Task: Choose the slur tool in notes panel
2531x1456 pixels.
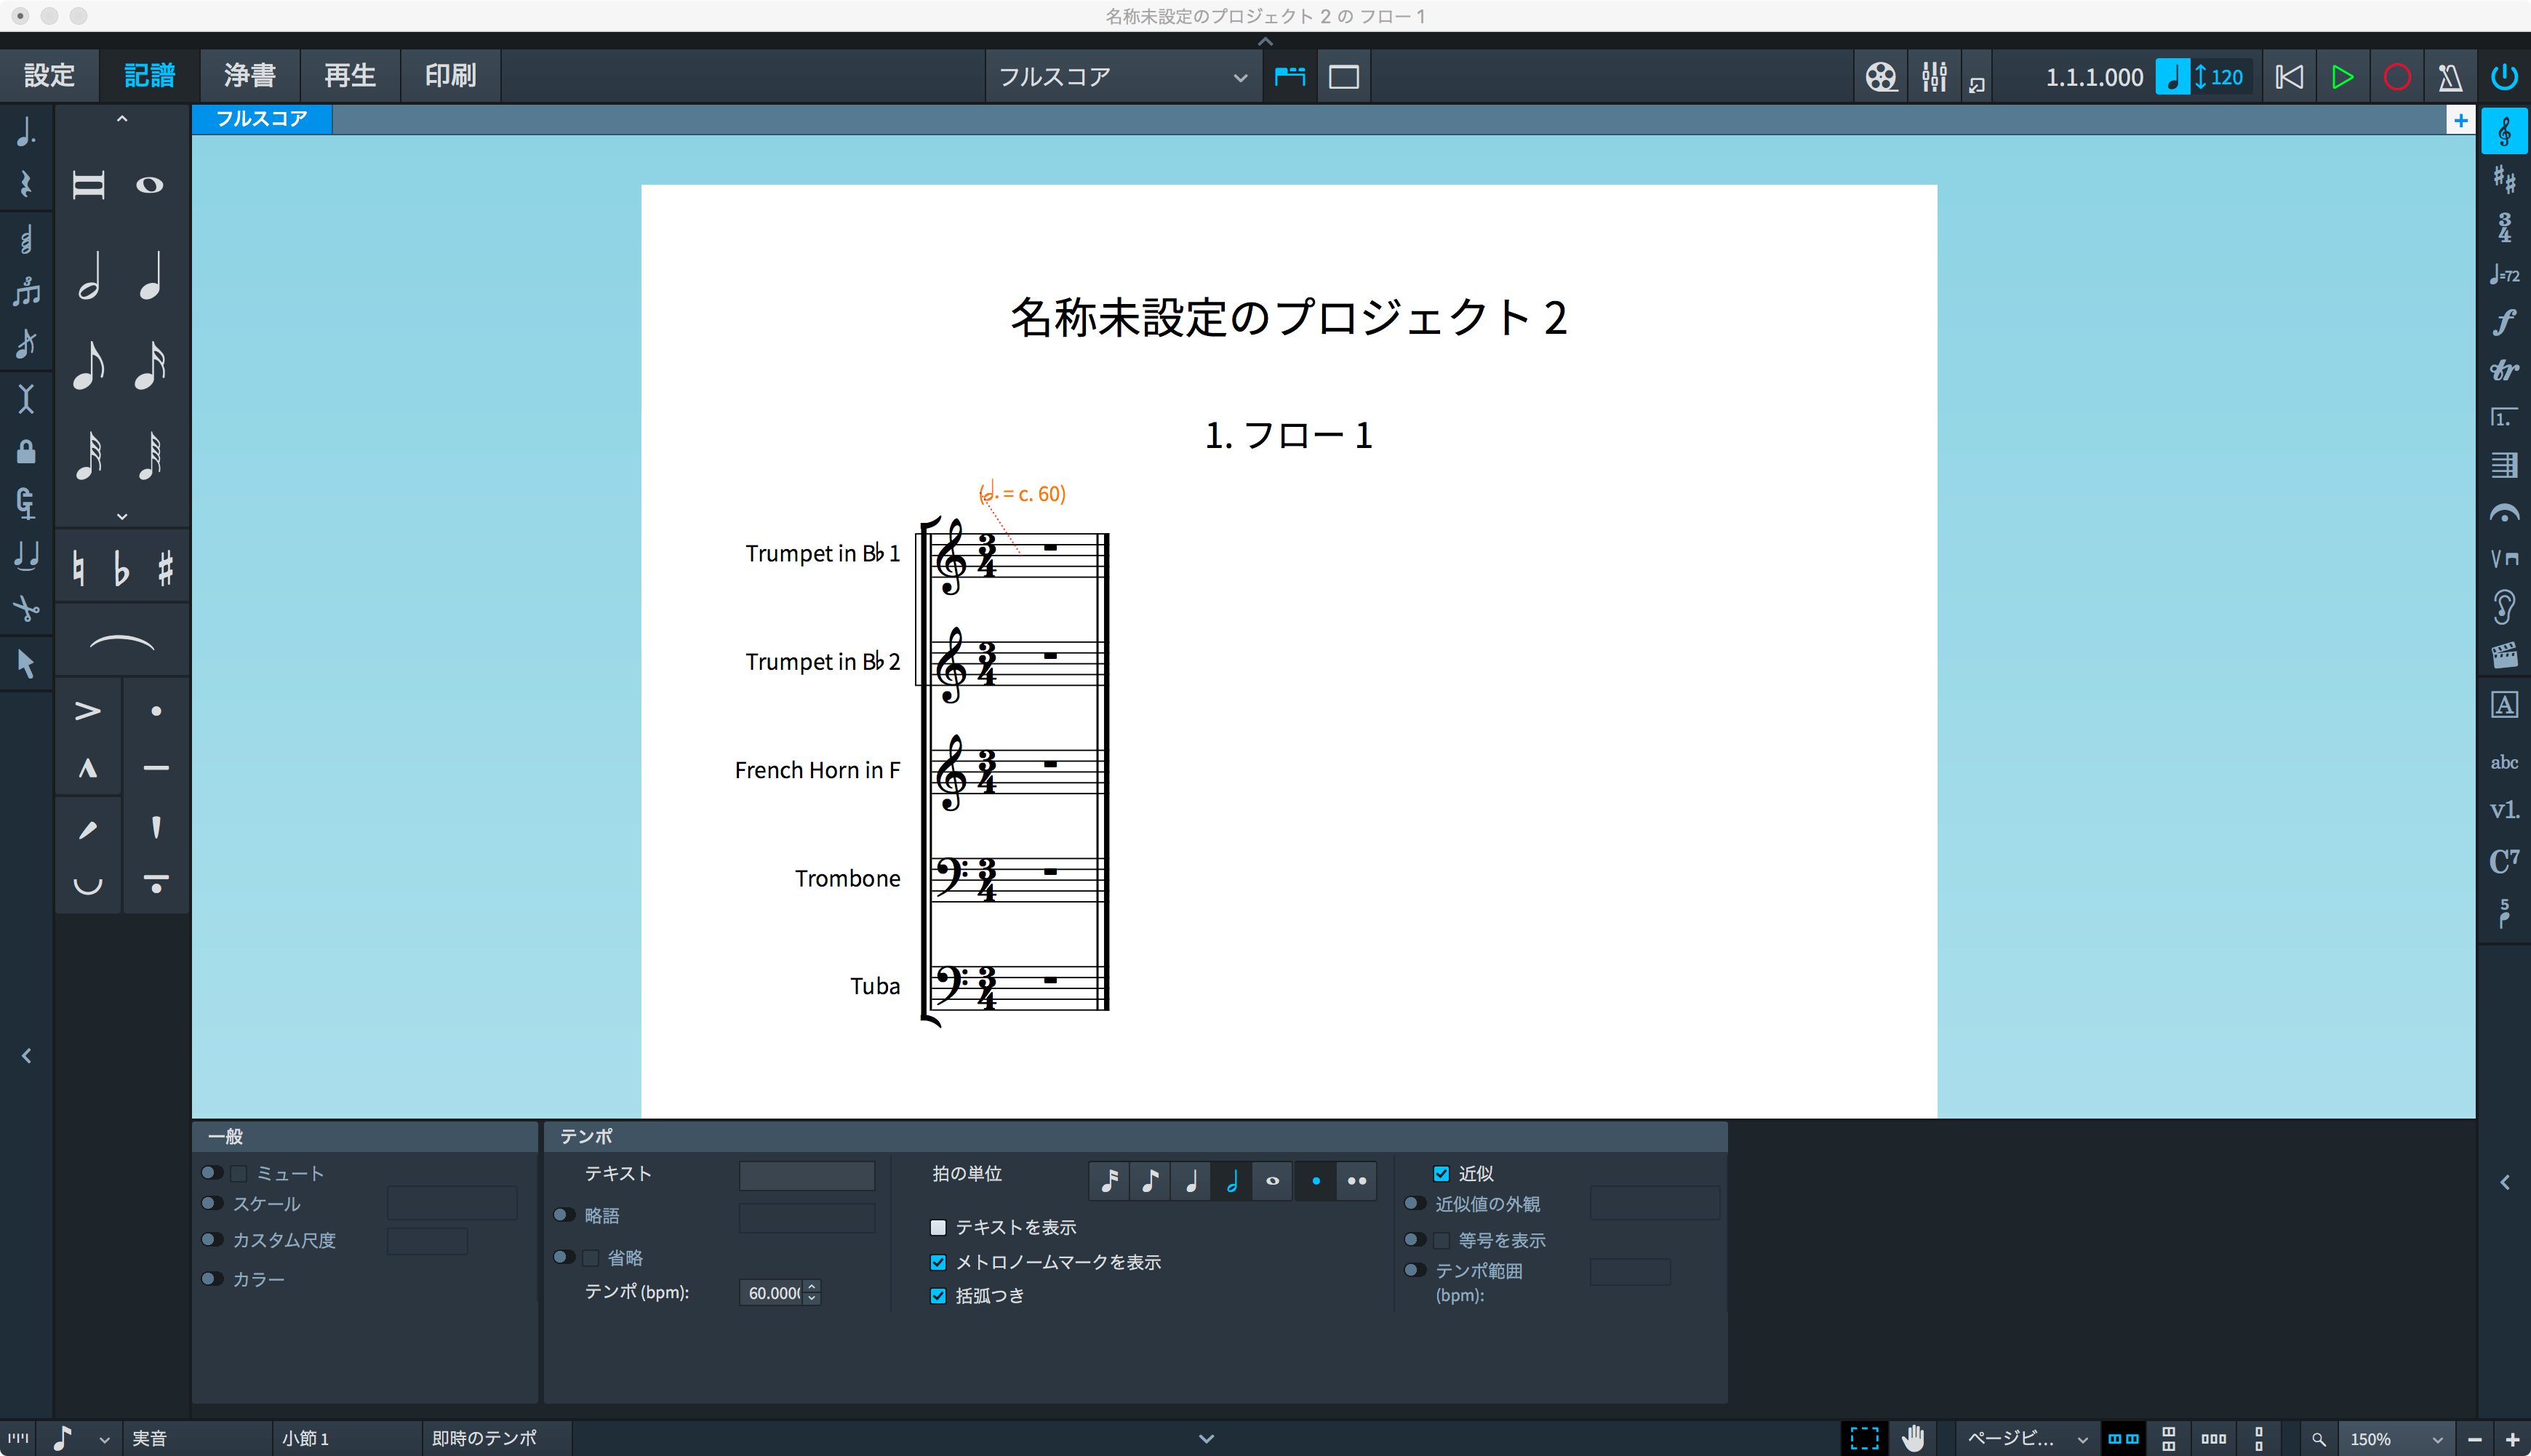Action: click(122, 642)
